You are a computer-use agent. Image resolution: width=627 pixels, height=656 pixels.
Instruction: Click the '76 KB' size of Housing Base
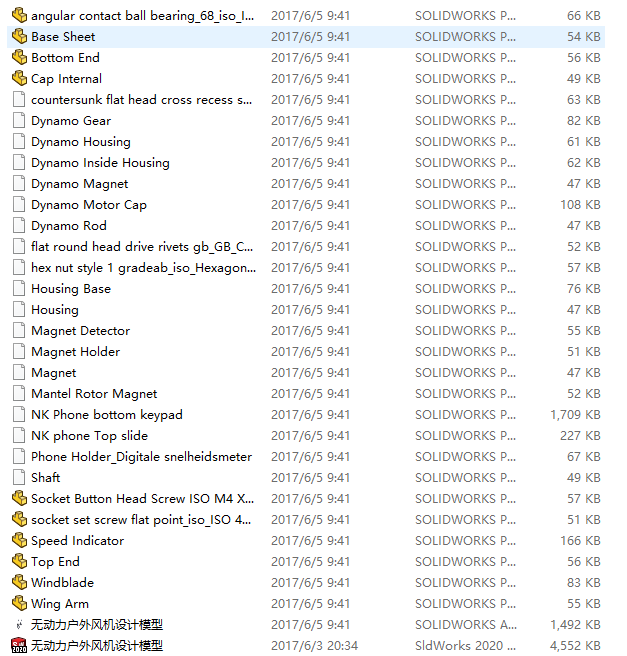583,289
